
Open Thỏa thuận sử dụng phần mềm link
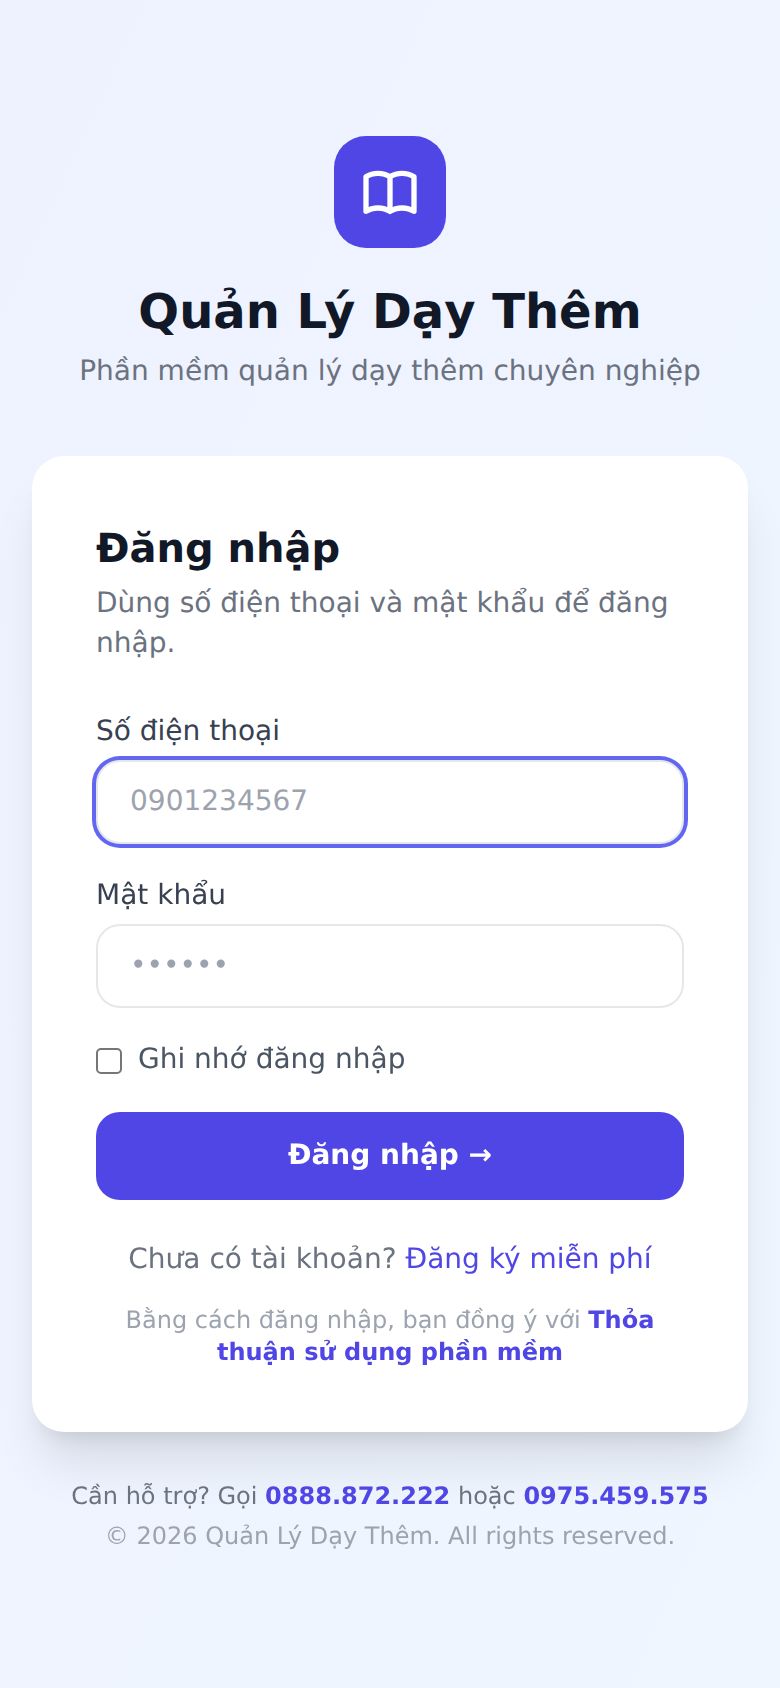(x=435, y=1336)
